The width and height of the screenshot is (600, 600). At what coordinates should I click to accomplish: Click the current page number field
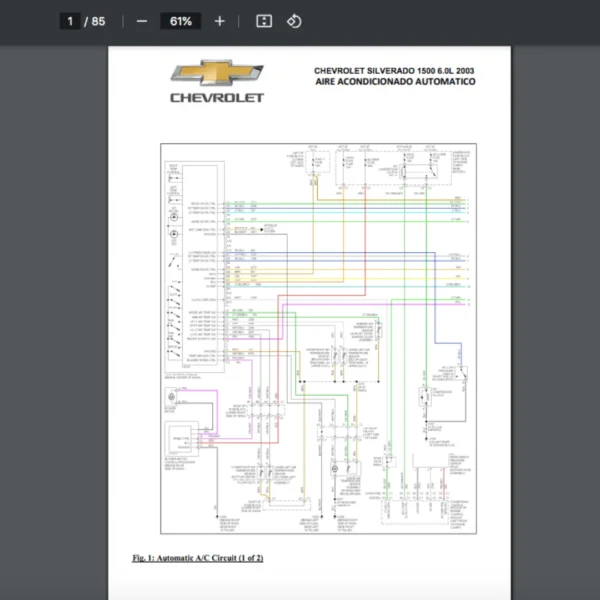coord(70,21)
